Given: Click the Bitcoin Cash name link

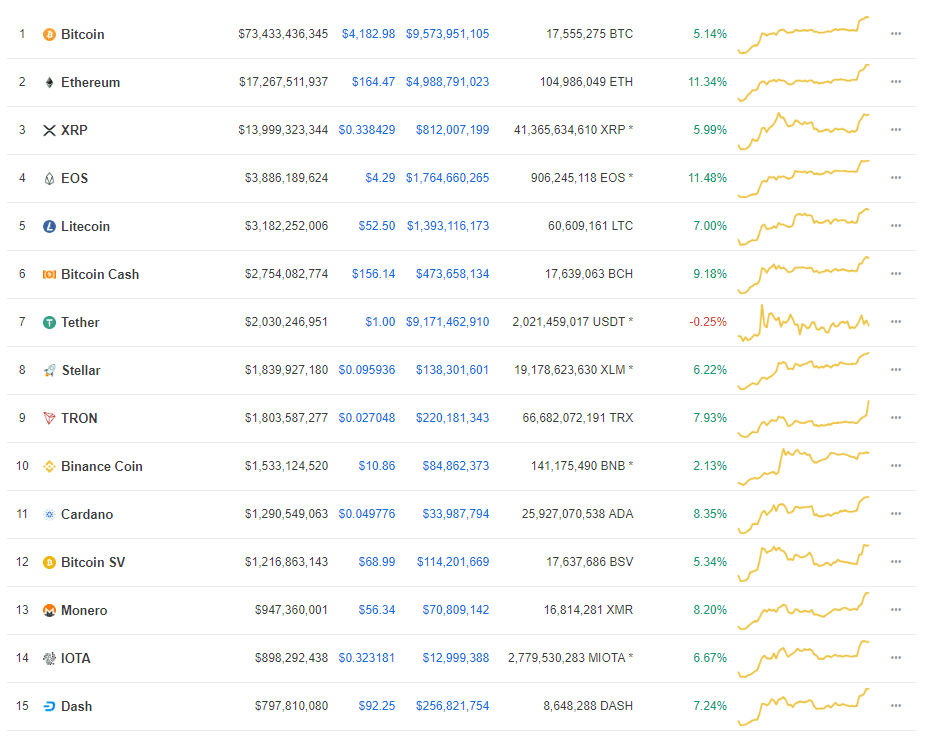Looking at the screenshot, I should [x=100, y=274].
